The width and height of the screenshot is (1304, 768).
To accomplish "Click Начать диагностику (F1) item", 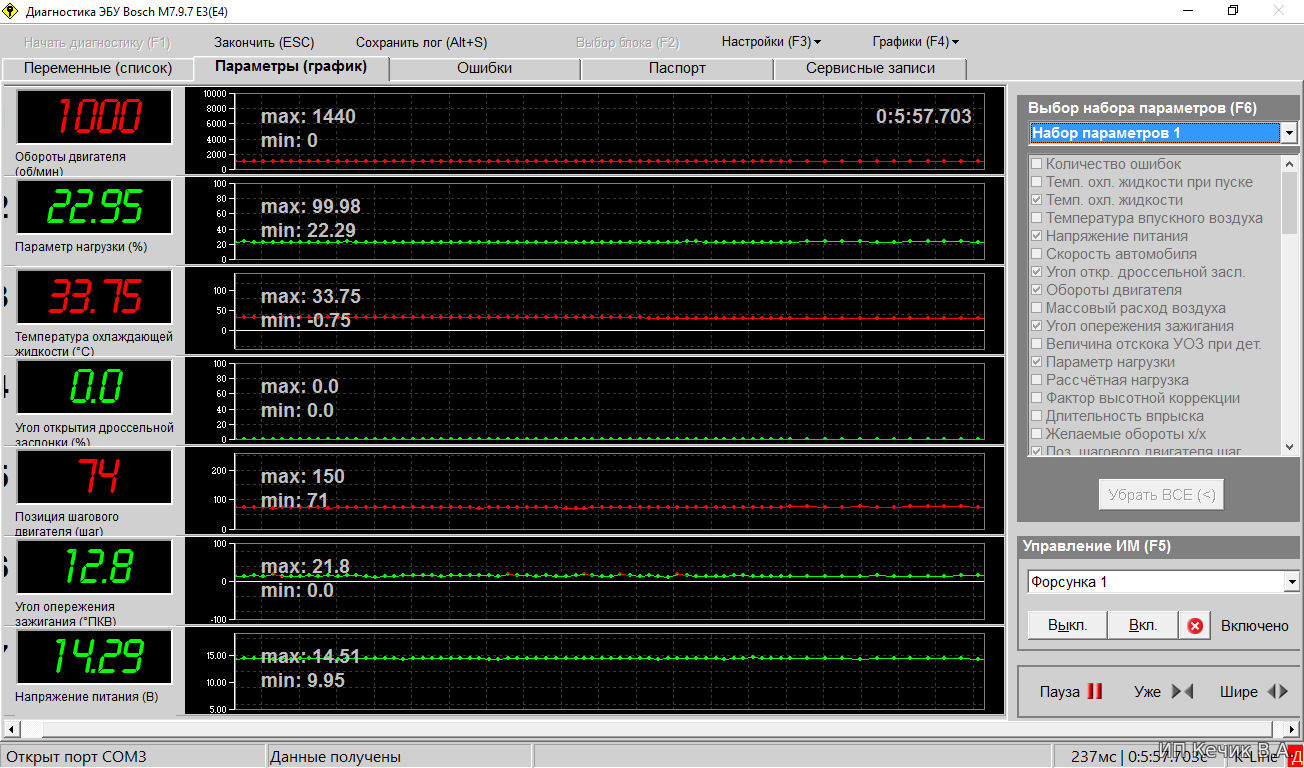I will pos(97,42).
